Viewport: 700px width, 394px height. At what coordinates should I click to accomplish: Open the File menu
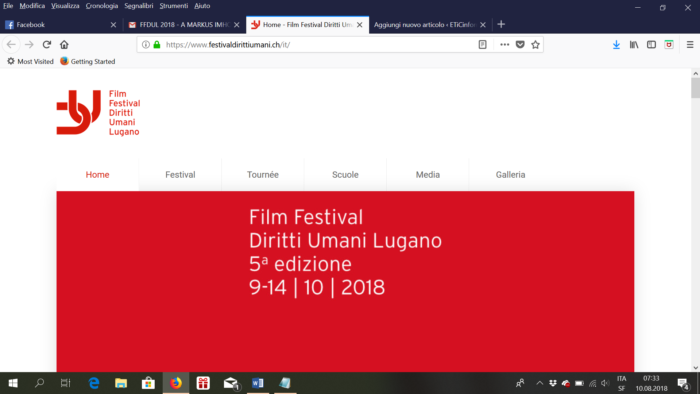[8, 6]
